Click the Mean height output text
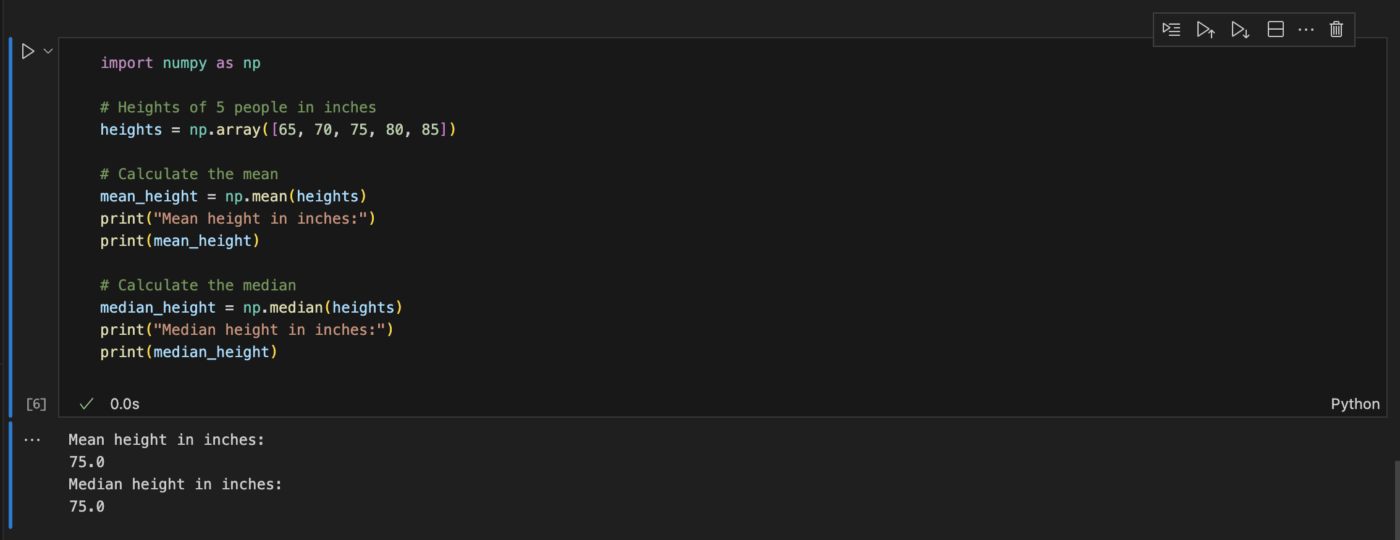The height and width of the screenshot is (540, 1400). 166,440
